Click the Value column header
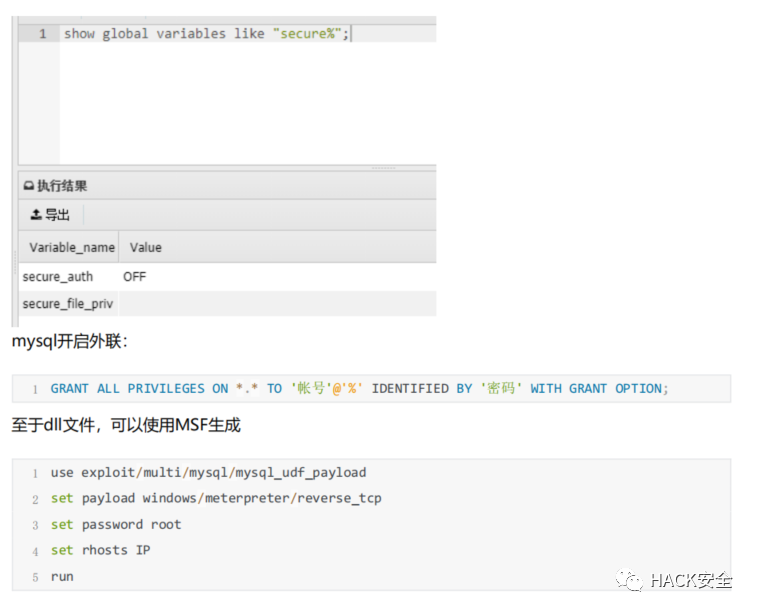This screenshot has height=613, width=757. coord(145,248)
